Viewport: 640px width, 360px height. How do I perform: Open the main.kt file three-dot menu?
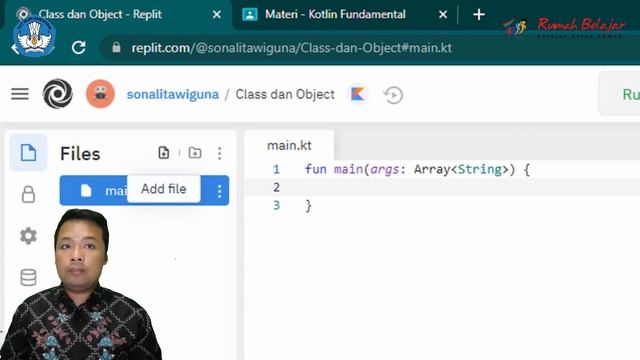(x=220, y=191)
